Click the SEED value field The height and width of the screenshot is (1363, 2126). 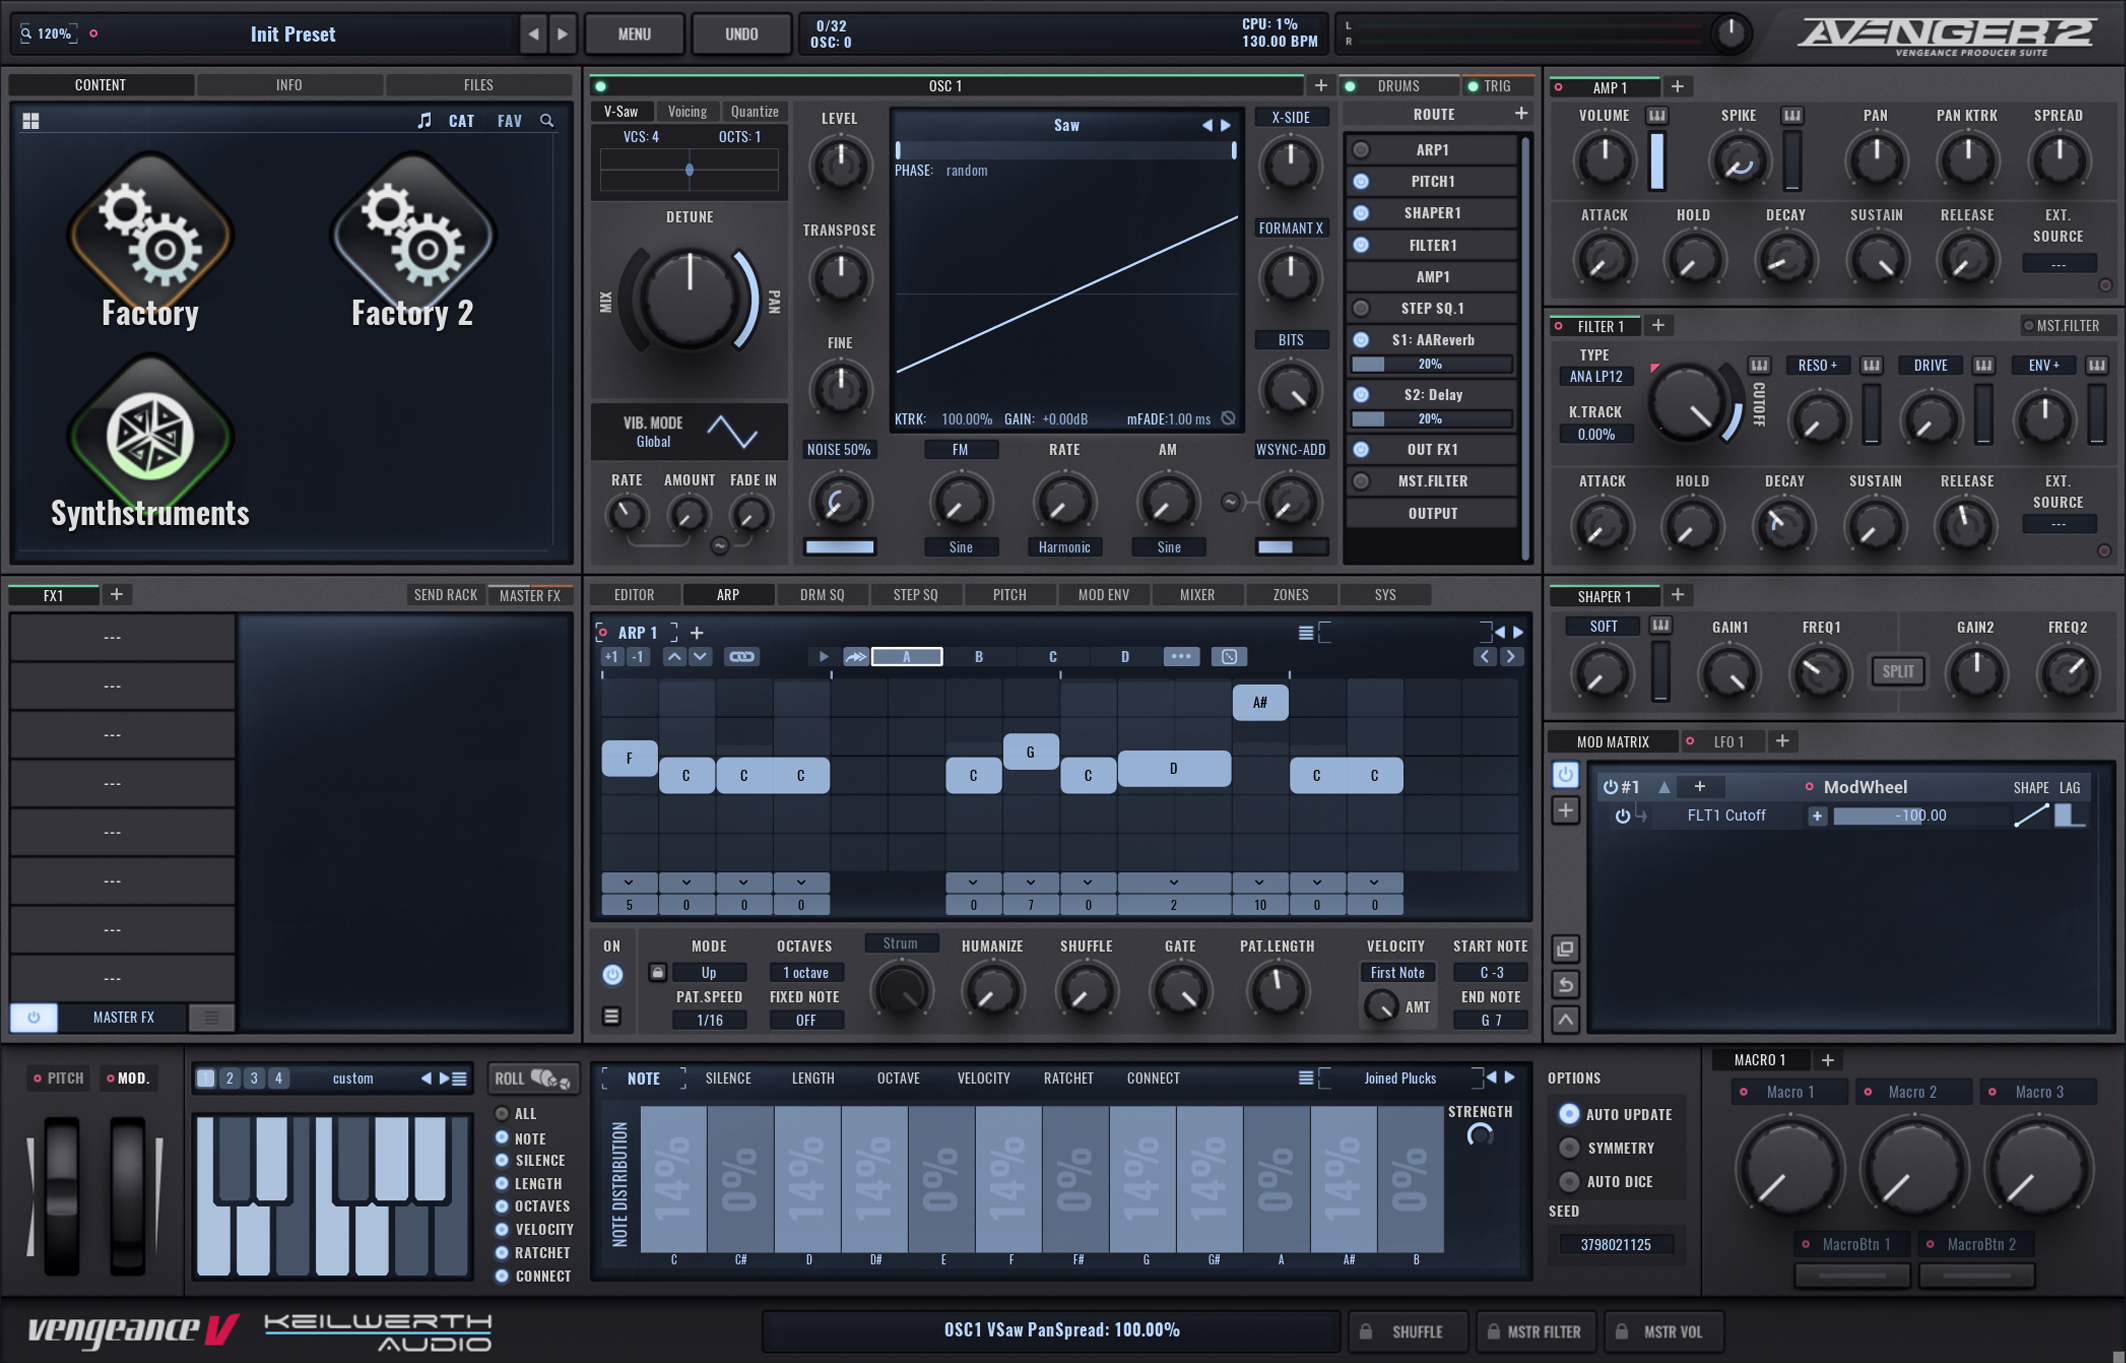pos(1615,1245)
